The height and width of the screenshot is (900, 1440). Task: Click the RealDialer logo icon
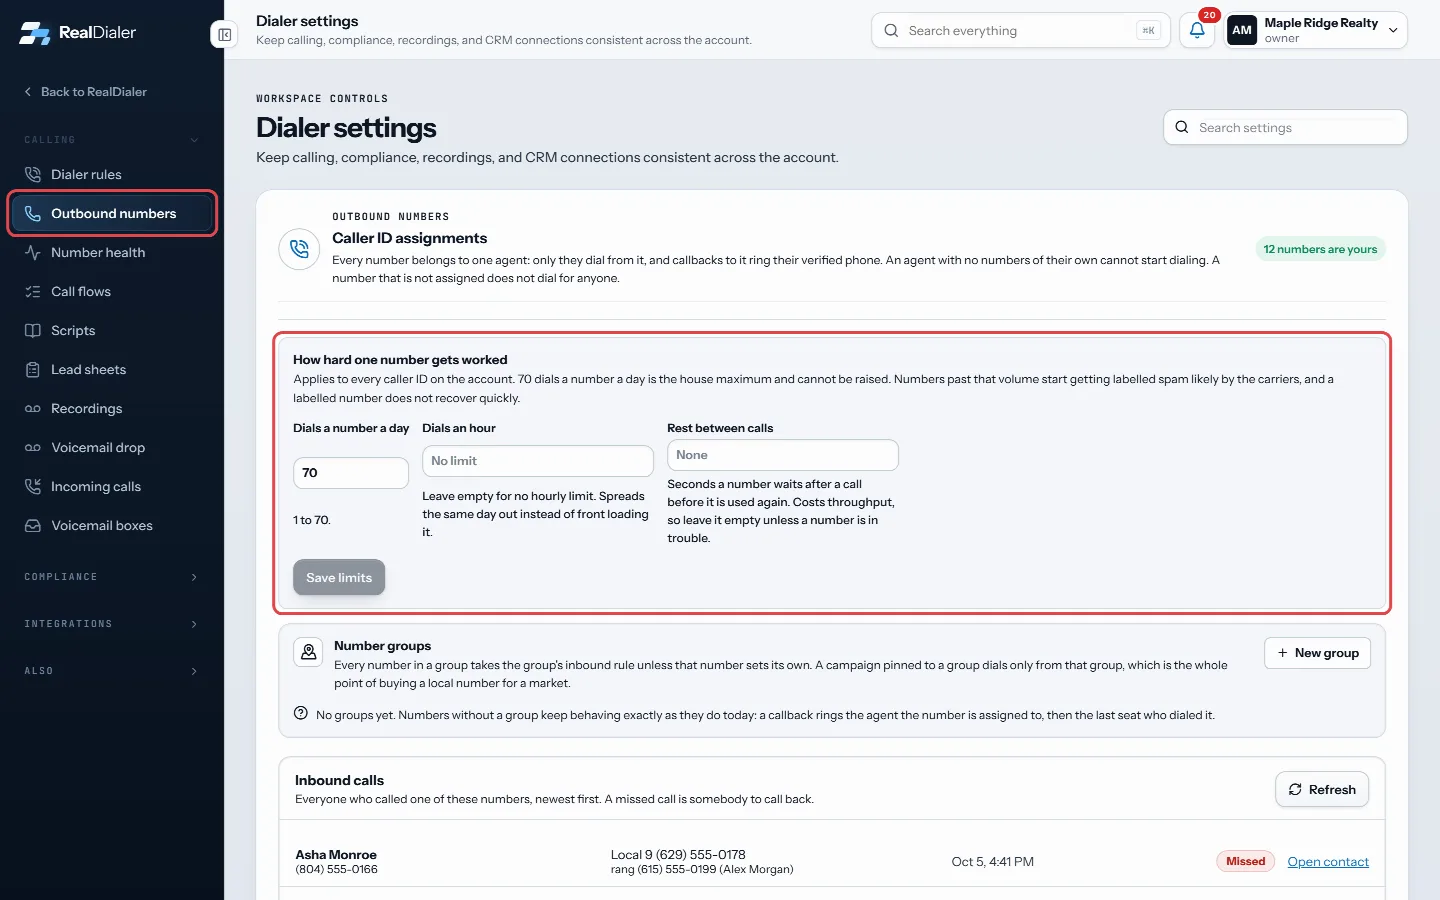click(x=35, y=33)
